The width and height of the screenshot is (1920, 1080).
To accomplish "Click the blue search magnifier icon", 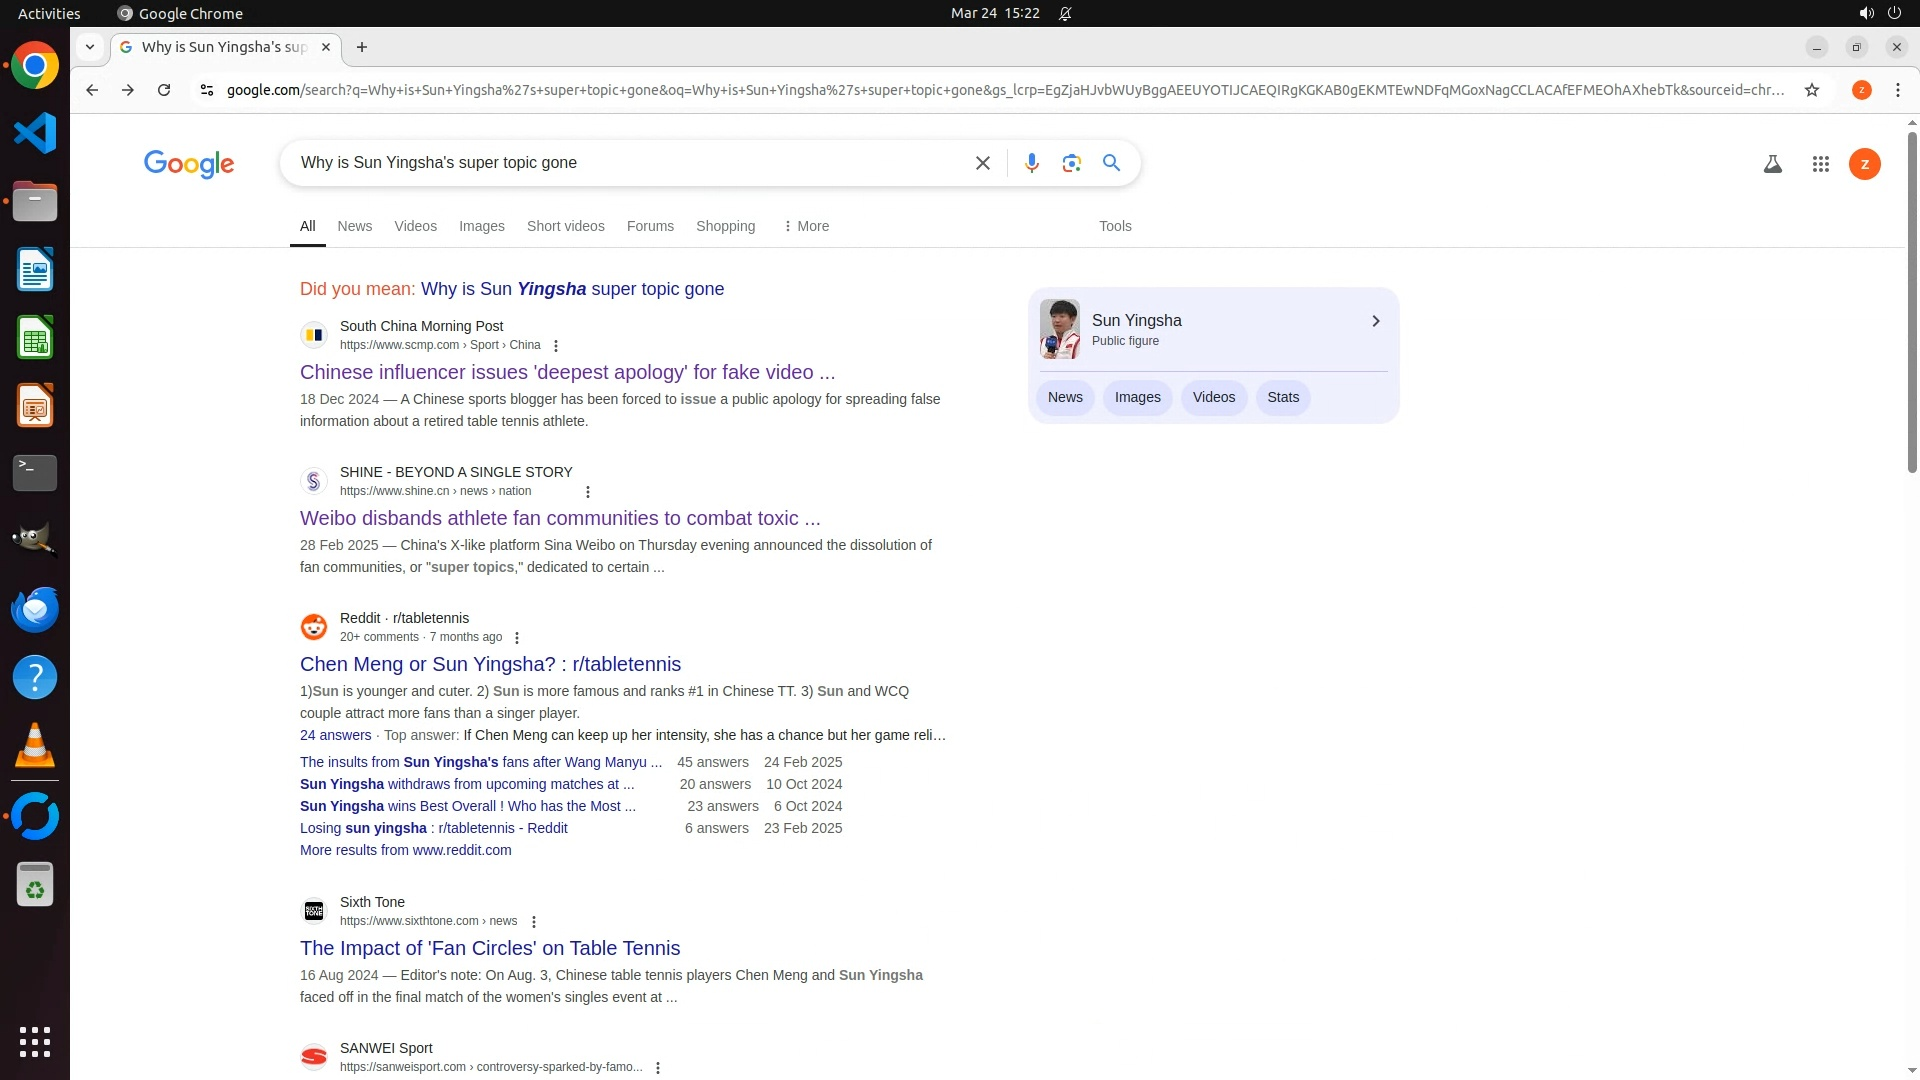I will [1111, 163].
